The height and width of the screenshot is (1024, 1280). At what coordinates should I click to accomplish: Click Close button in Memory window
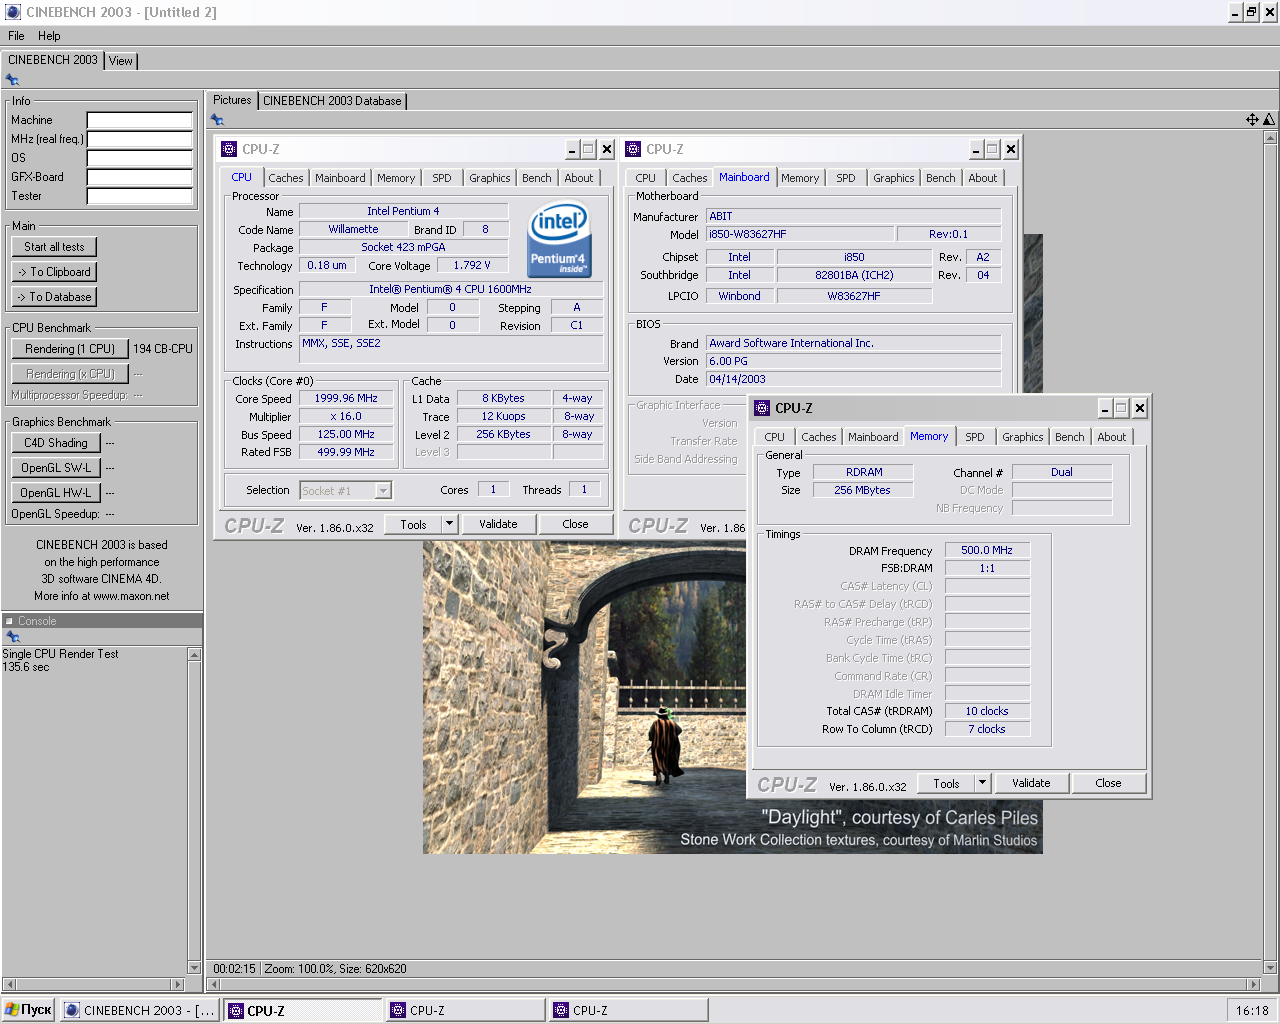pos(1108,783)
